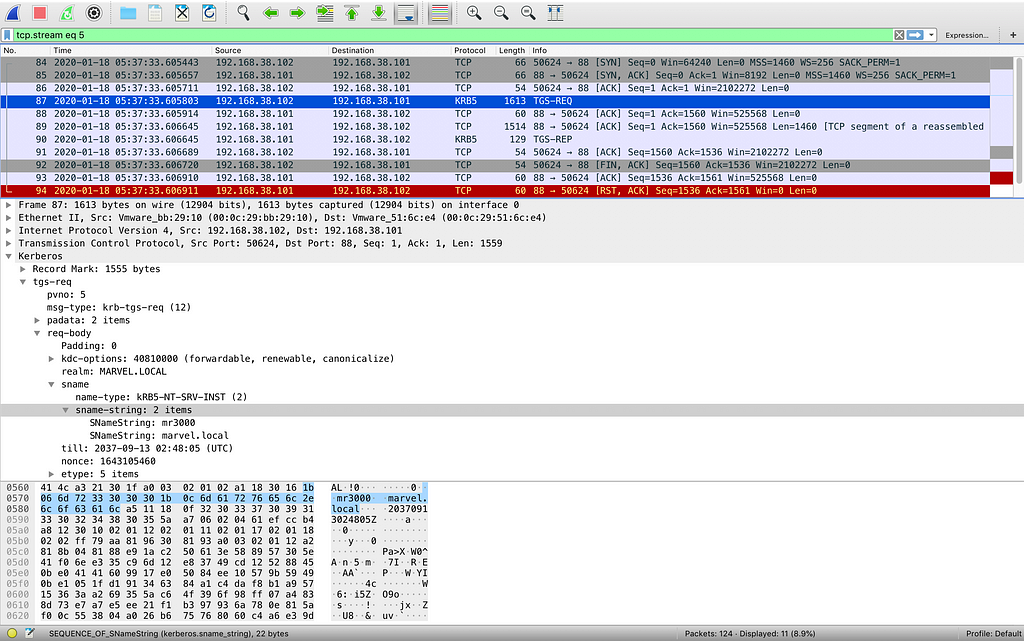Select packet 90 TGS-REP row
This screenshot has width=1024, height=641.
[x=495, y=139]
